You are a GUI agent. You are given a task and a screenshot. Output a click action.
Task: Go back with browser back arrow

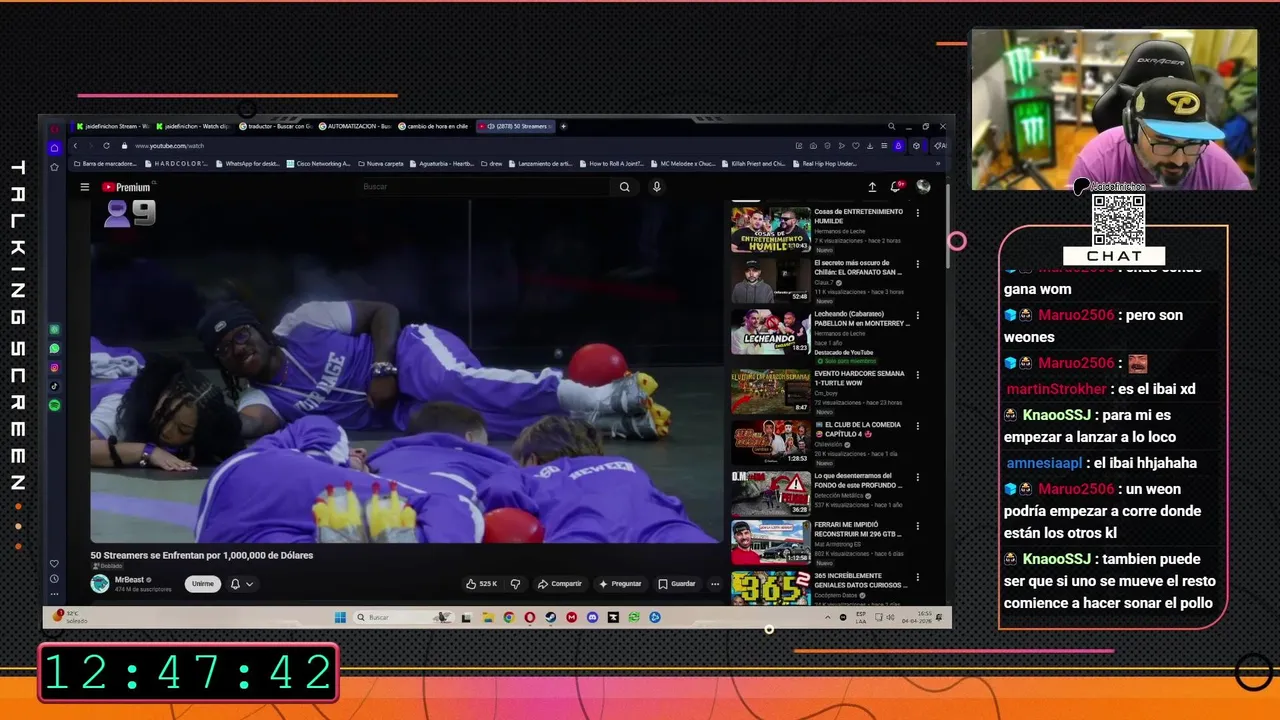pyautogui.click(x=75, y=146)
